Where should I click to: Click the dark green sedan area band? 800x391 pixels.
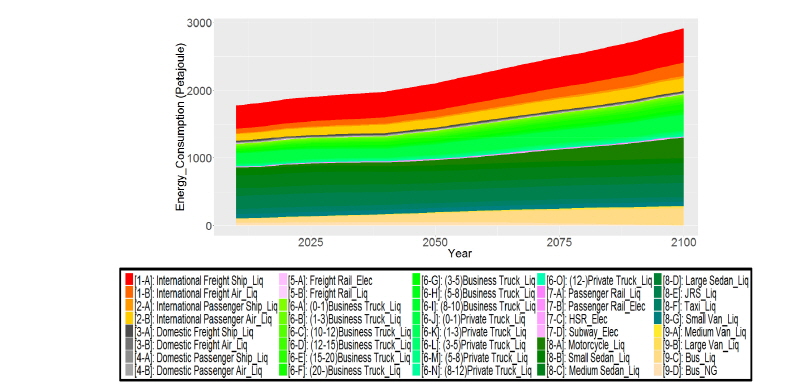click(459, 186)
